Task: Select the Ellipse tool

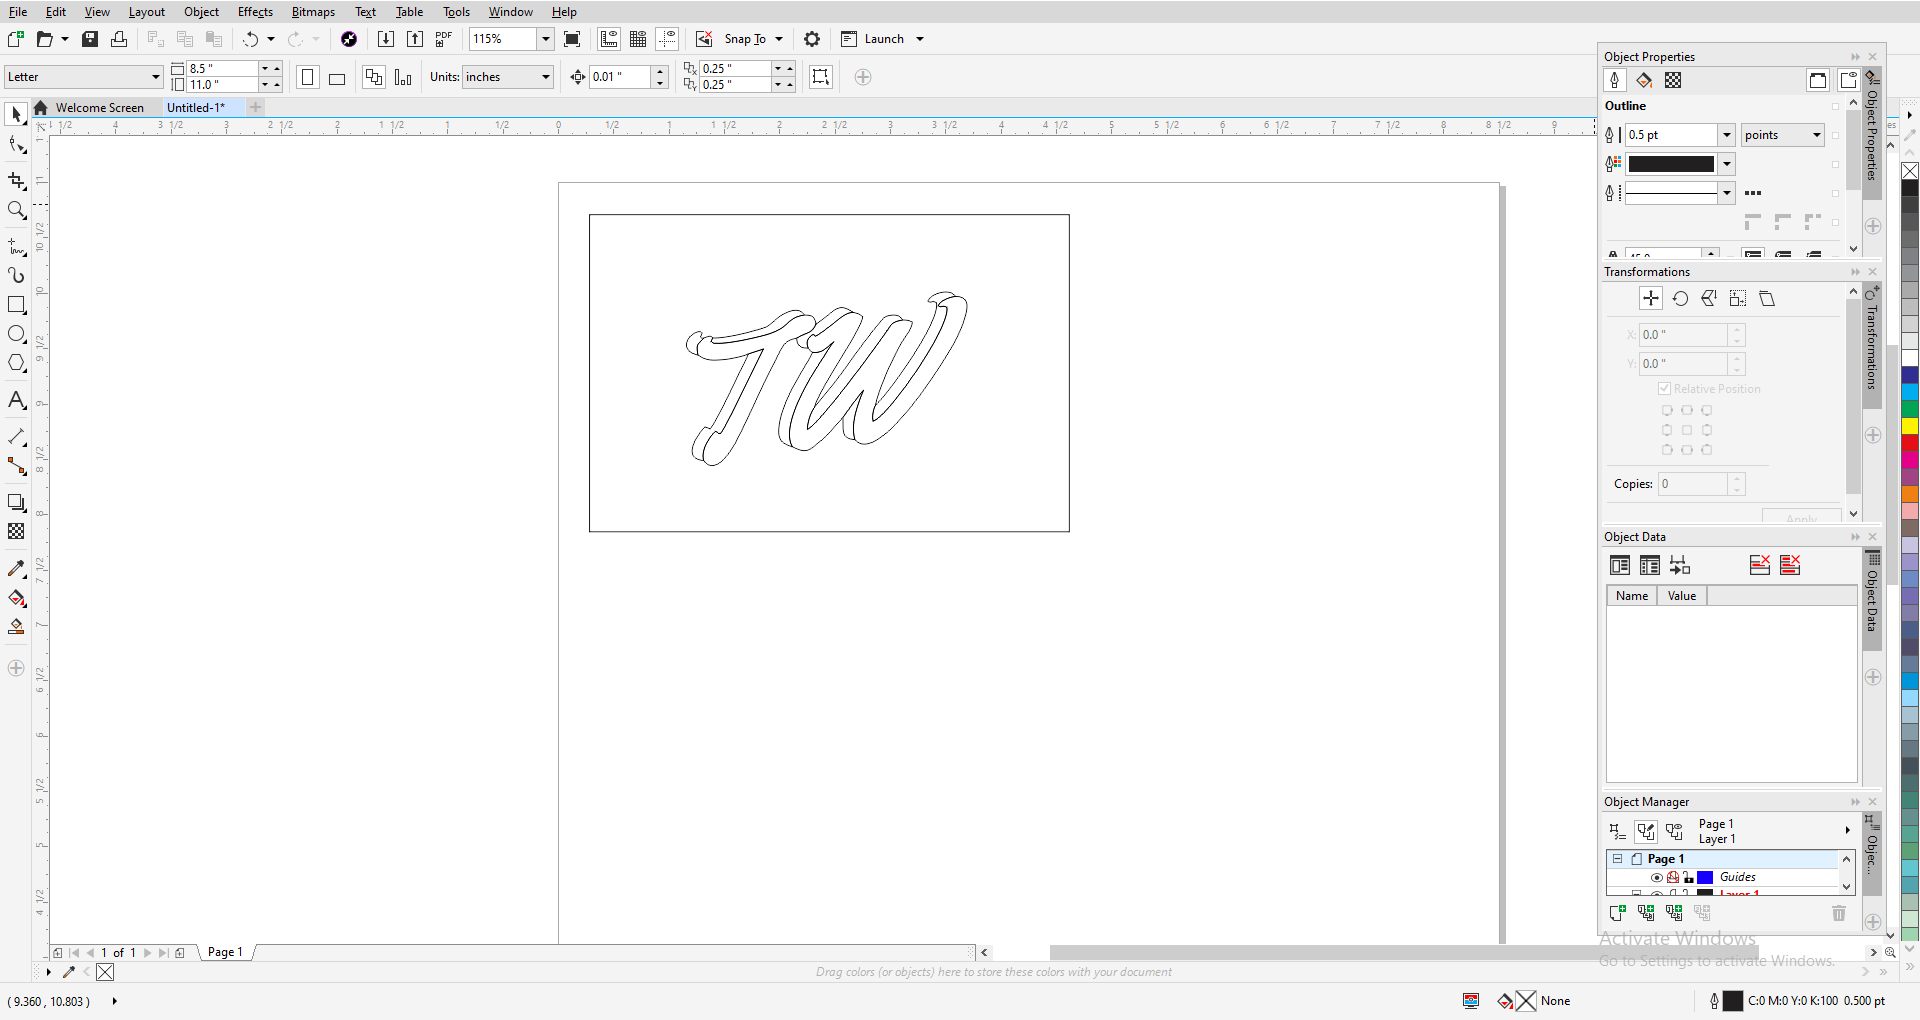Action: pyautogui.click(x=16, y=334)
